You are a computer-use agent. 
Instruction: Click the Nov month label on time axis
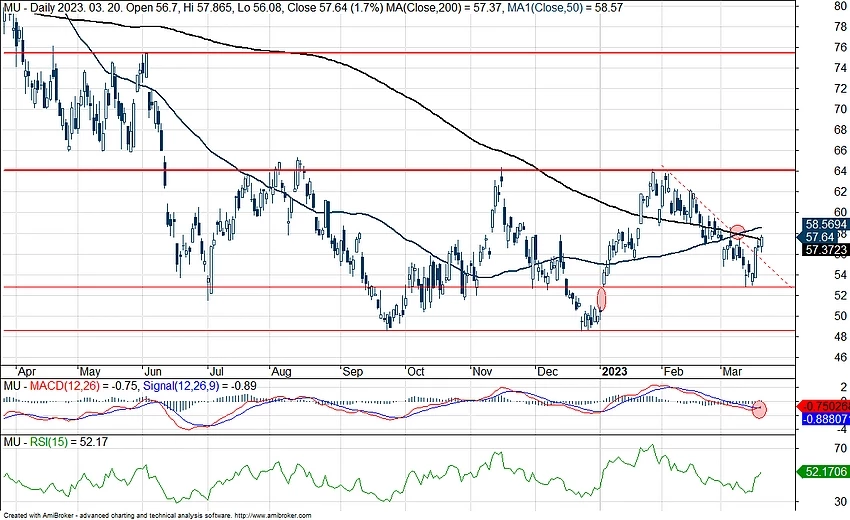point(482,372)
